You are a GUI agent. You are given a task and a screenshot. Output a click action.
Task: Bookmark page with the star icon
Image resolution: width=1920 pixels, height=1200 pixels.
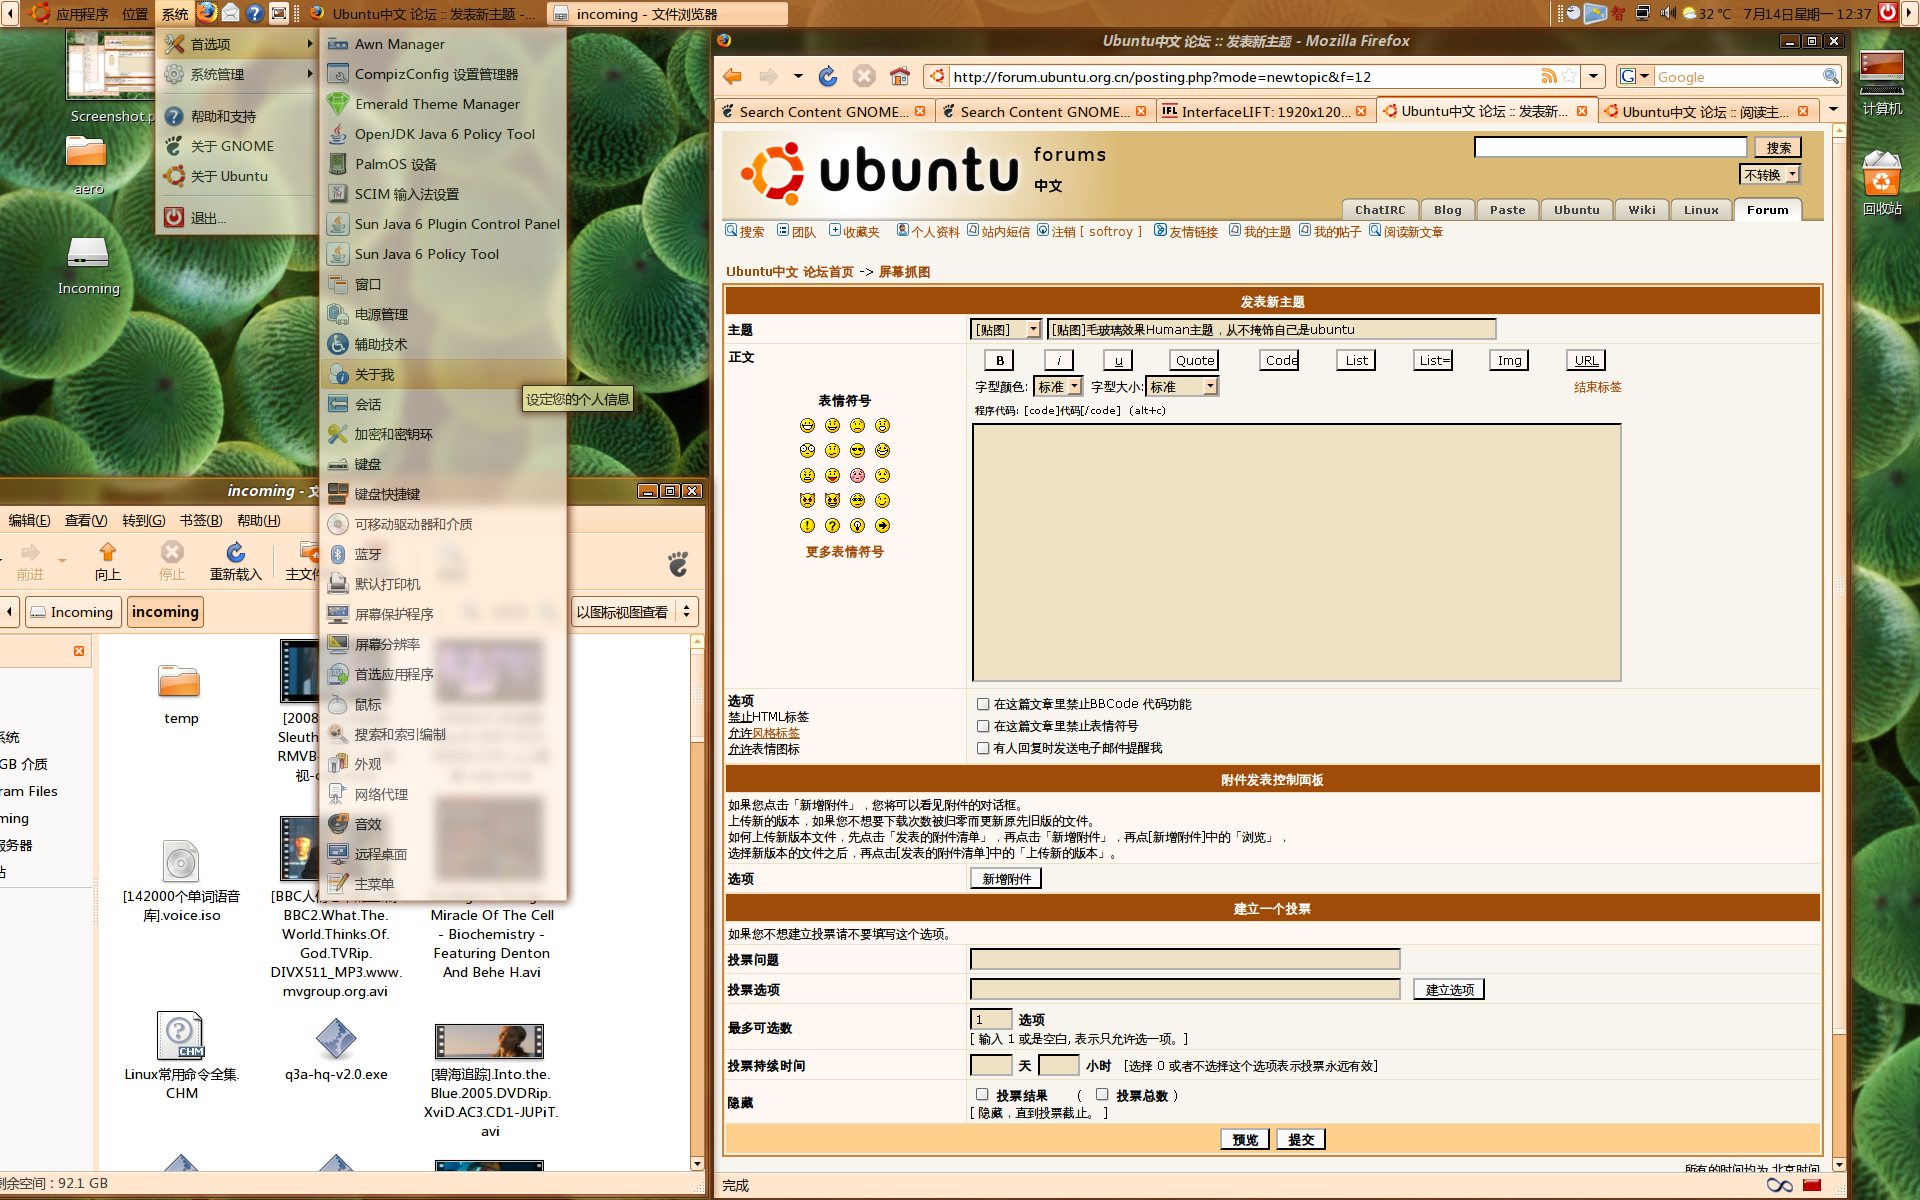pos(1570,77)
